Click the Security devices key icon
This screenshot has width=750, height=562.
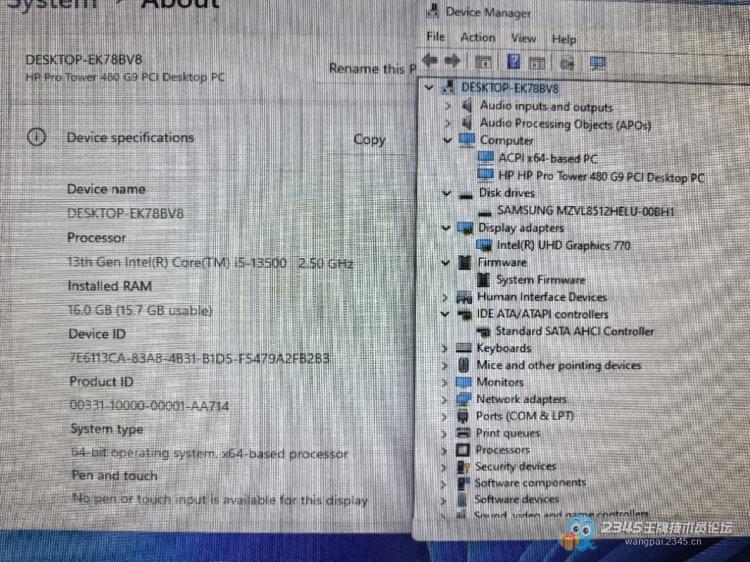click(463, 467)
